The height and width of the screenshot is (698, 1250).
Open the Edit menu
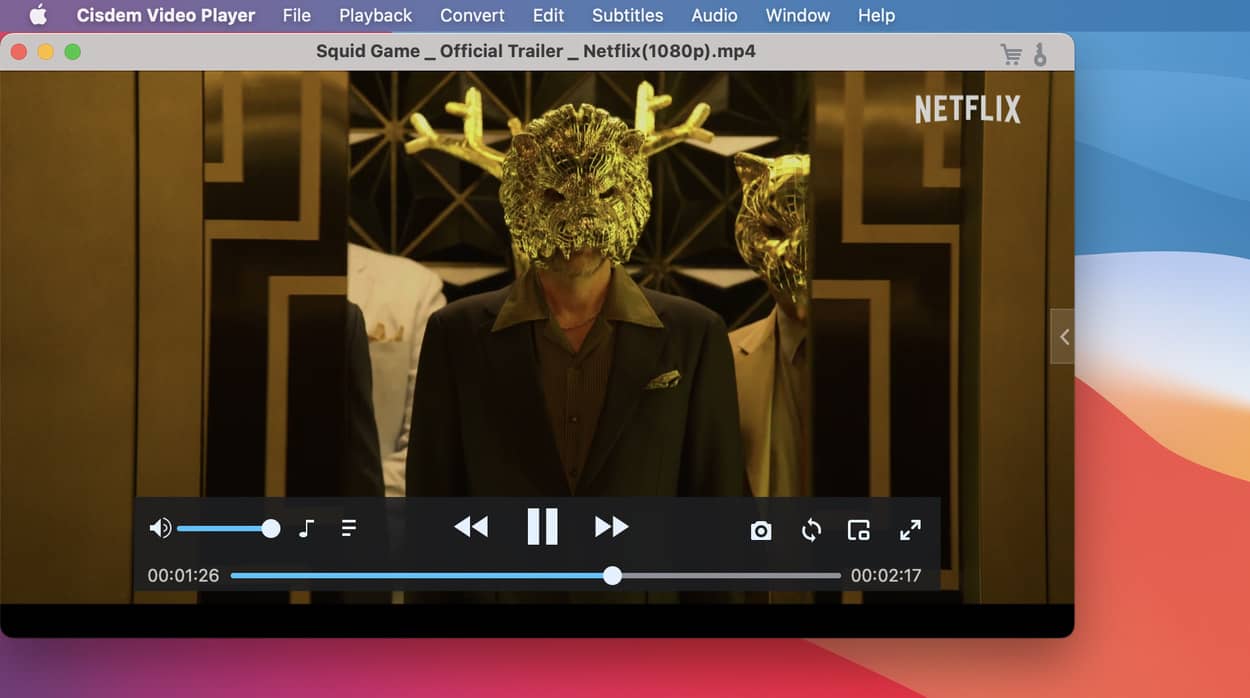click(548, 15)
